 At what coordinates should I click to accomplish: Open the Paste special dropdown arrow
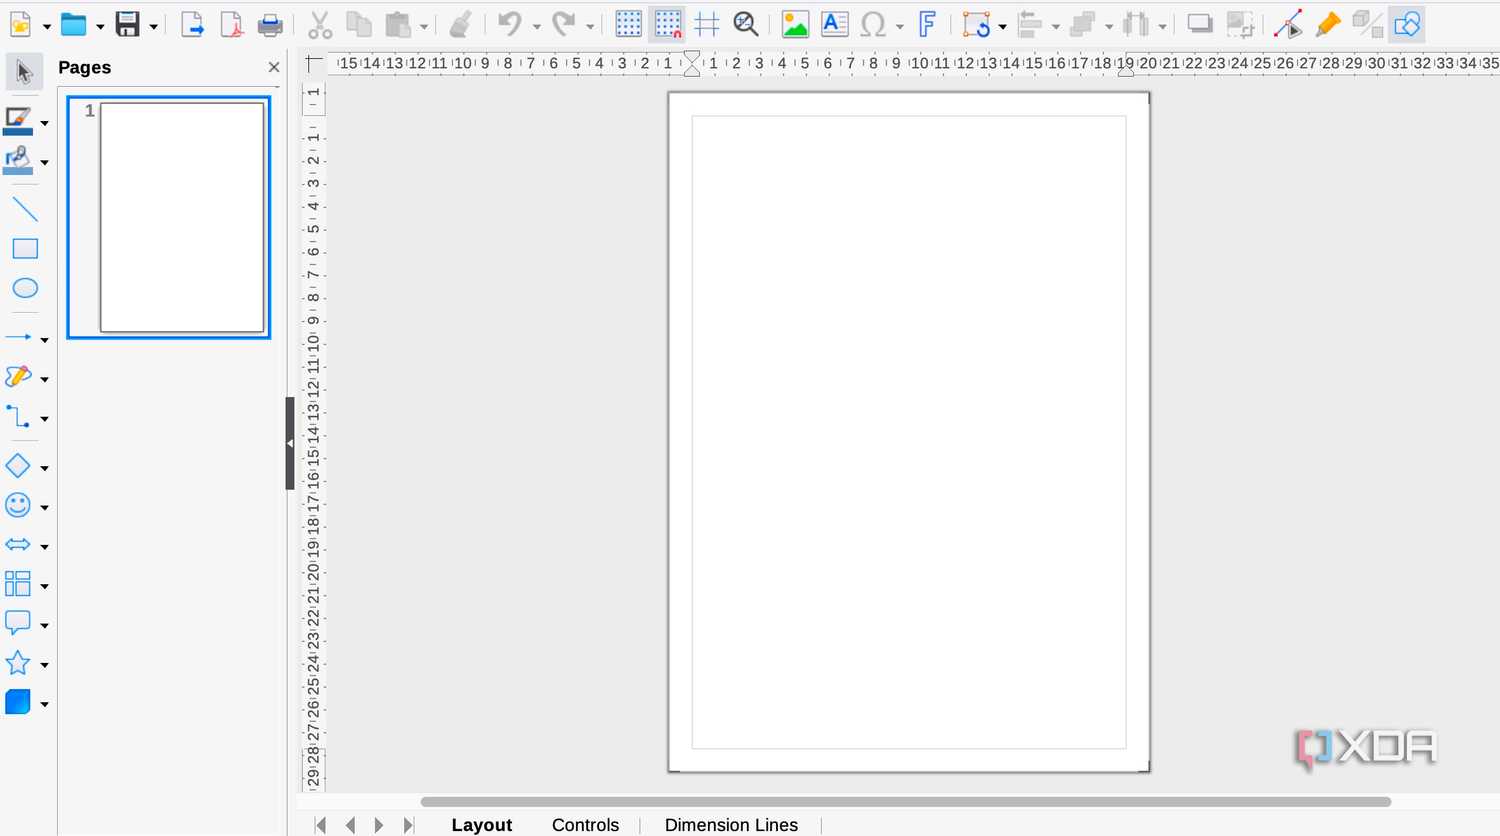coord(424,26)
